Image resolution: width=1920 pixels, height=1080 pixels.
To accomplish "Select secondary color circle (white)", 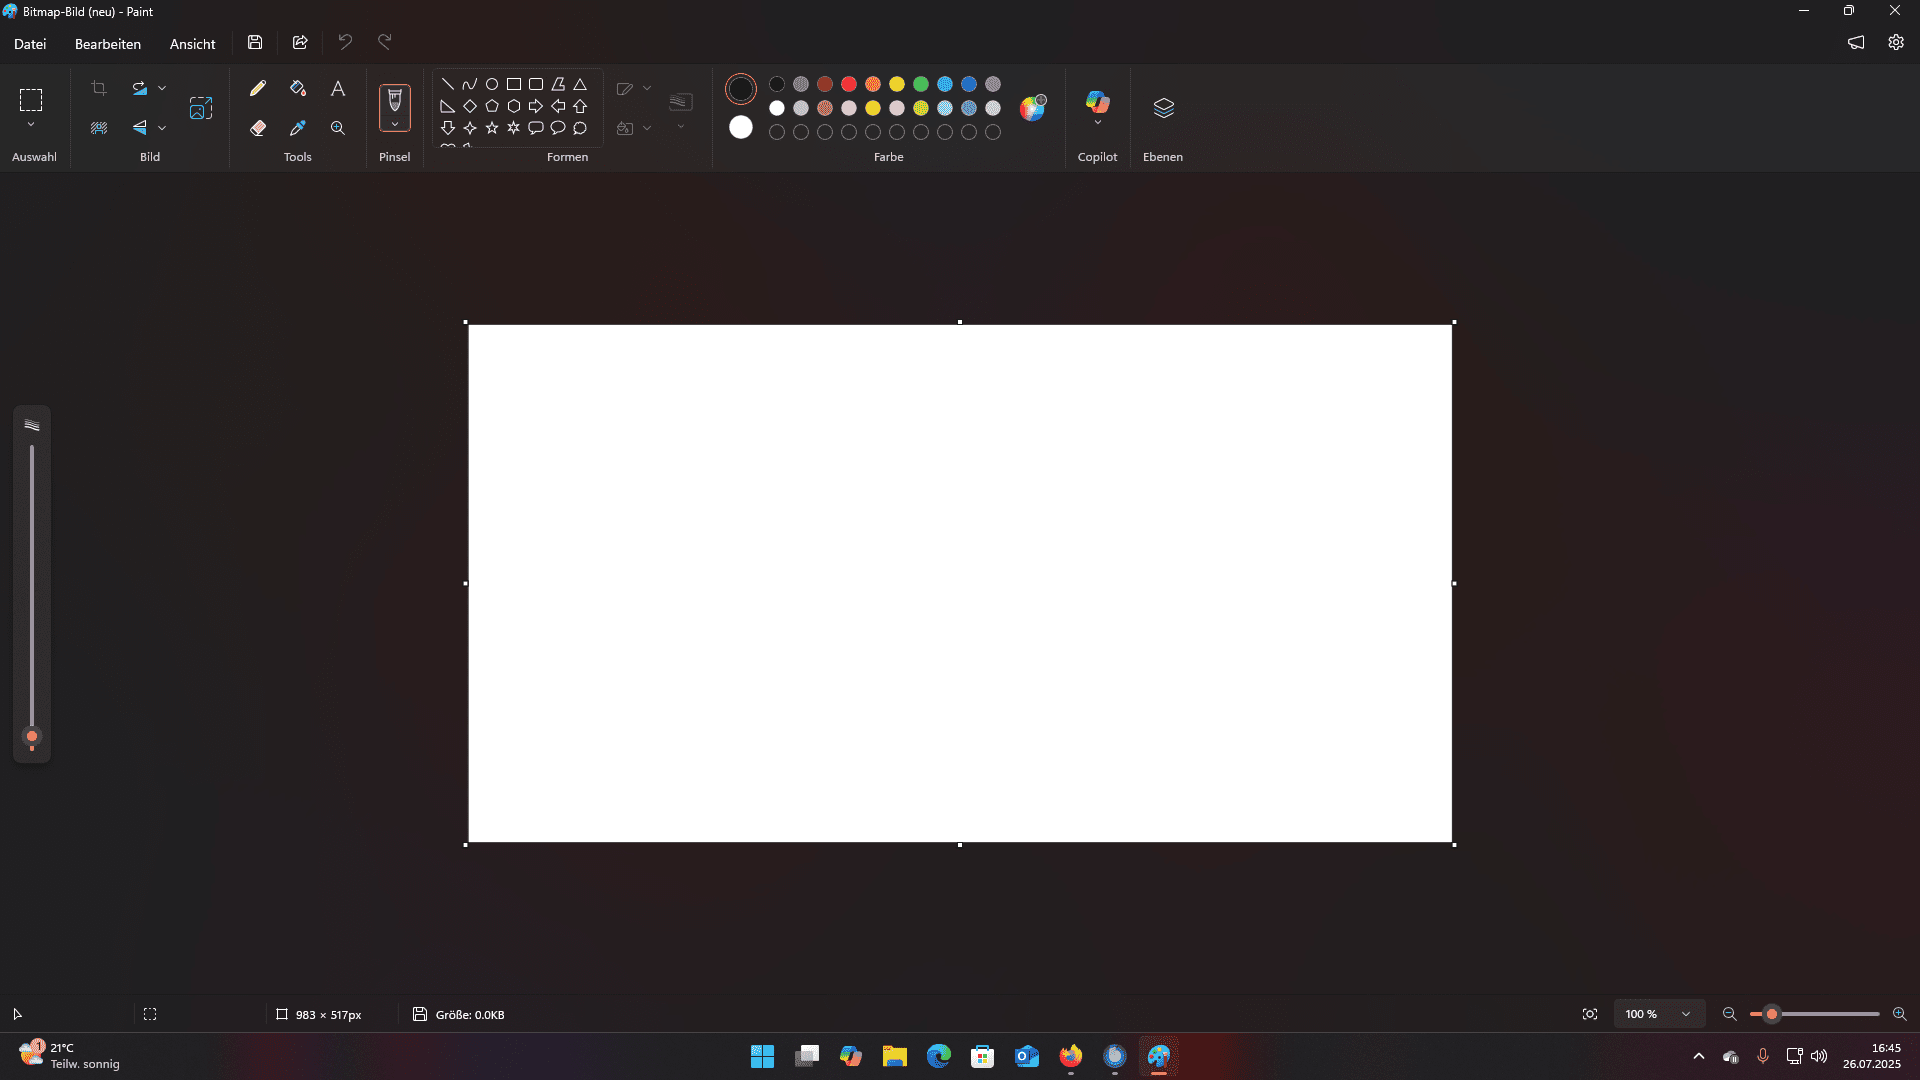I will tap(741, 127).
